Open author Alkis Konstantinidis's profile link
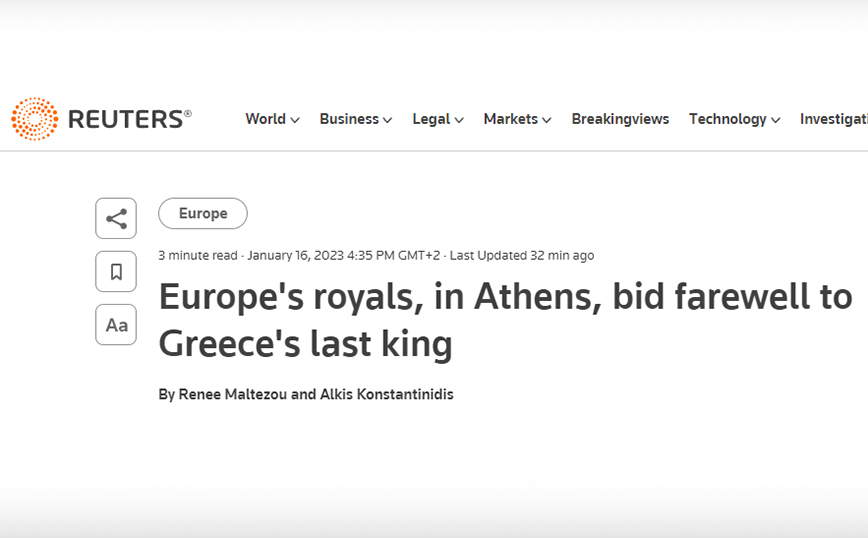 (386, 395)
